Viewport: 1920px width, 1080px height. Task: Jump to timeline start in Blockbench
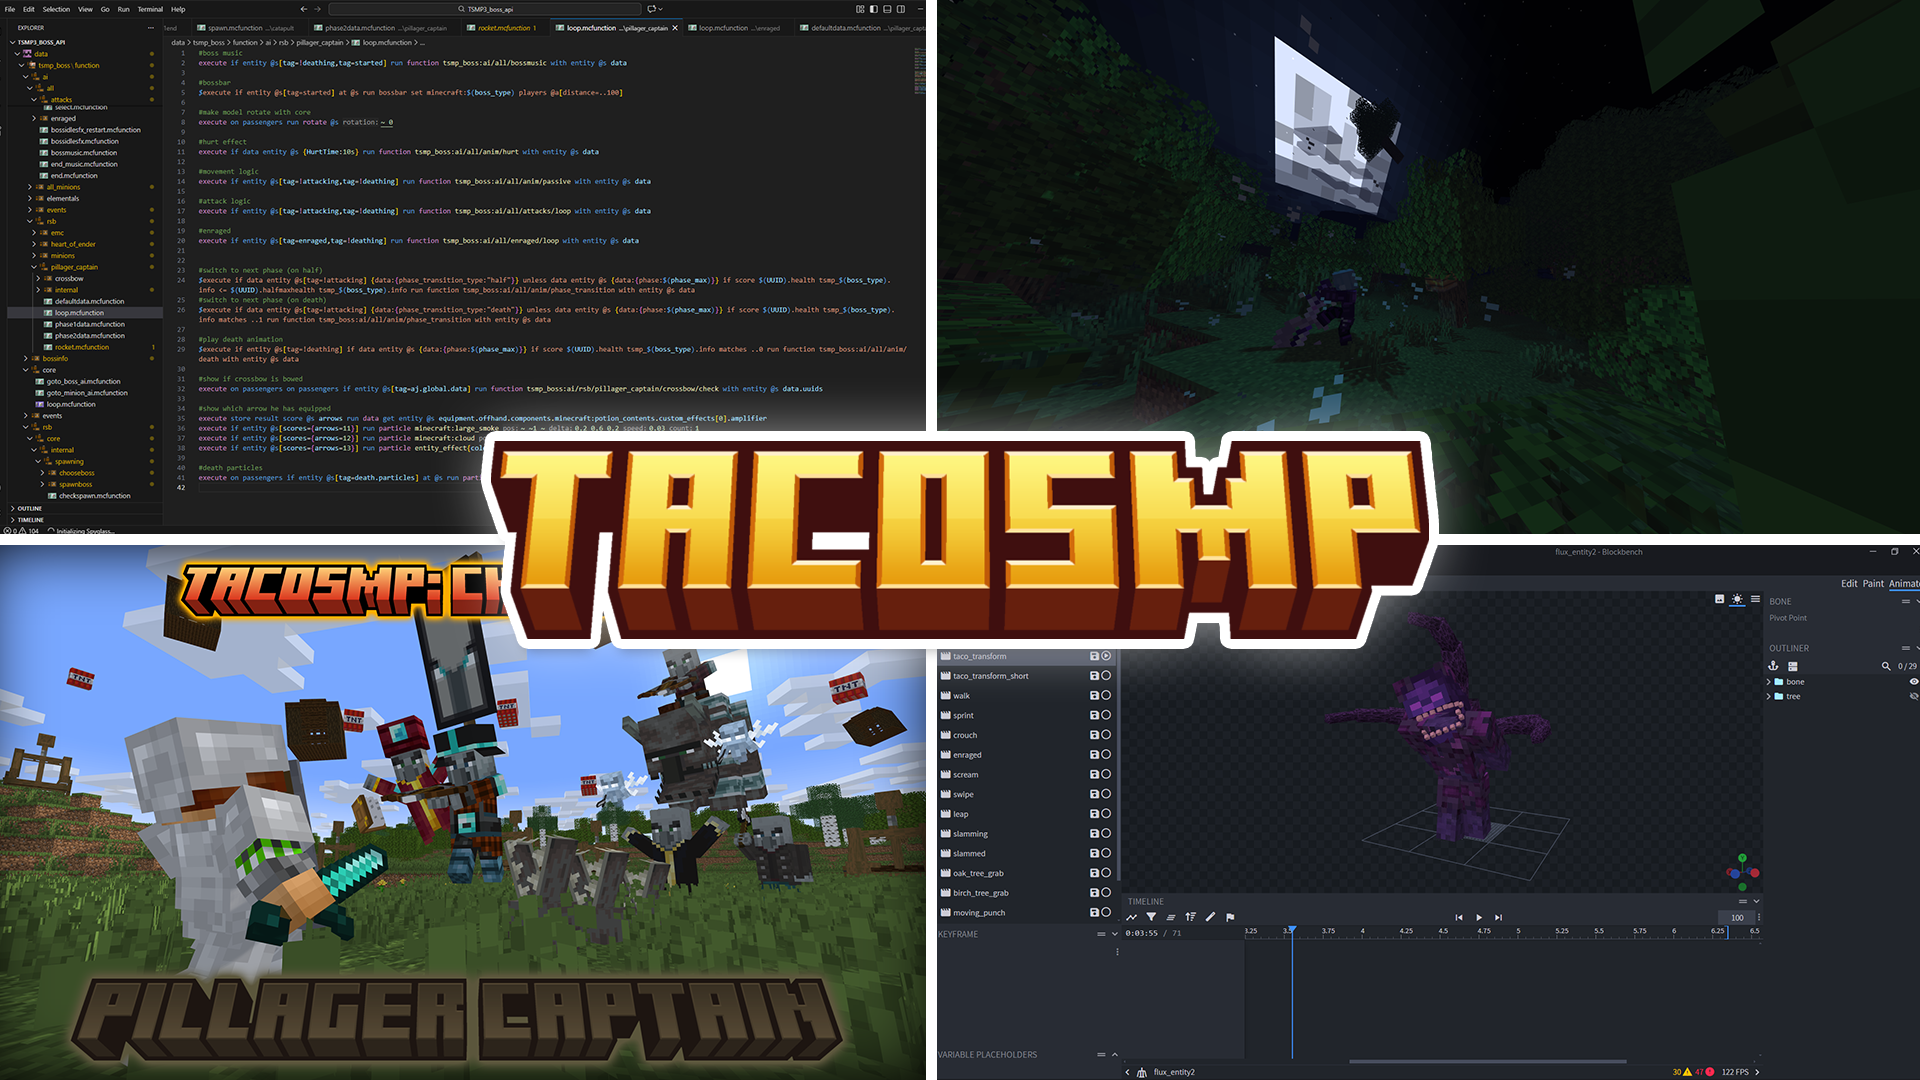[1459, 917]
